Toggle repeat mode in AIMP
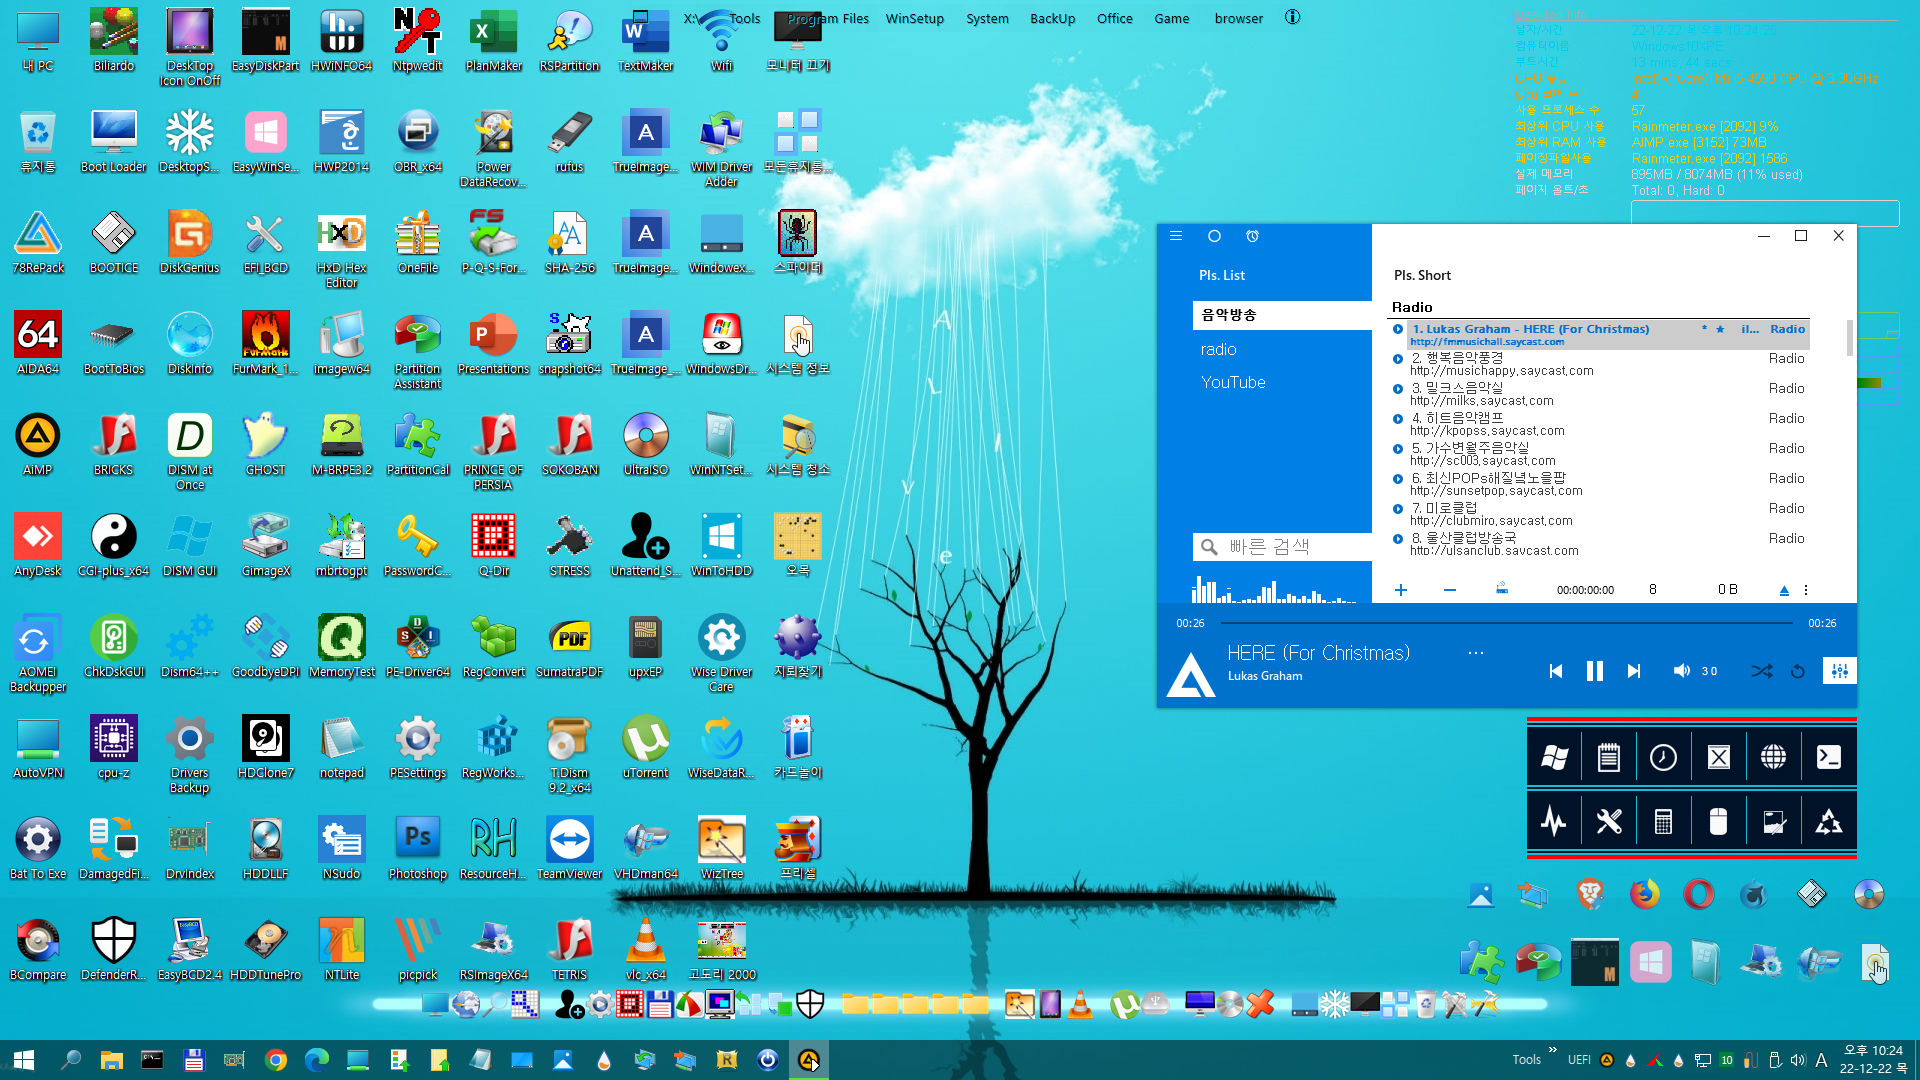 pyautogui.click(x=1798, y=671)
